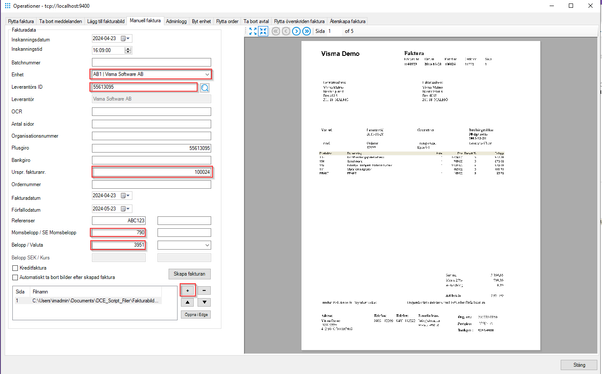Open the Valuta currency dropdown

tap(207, 245)
